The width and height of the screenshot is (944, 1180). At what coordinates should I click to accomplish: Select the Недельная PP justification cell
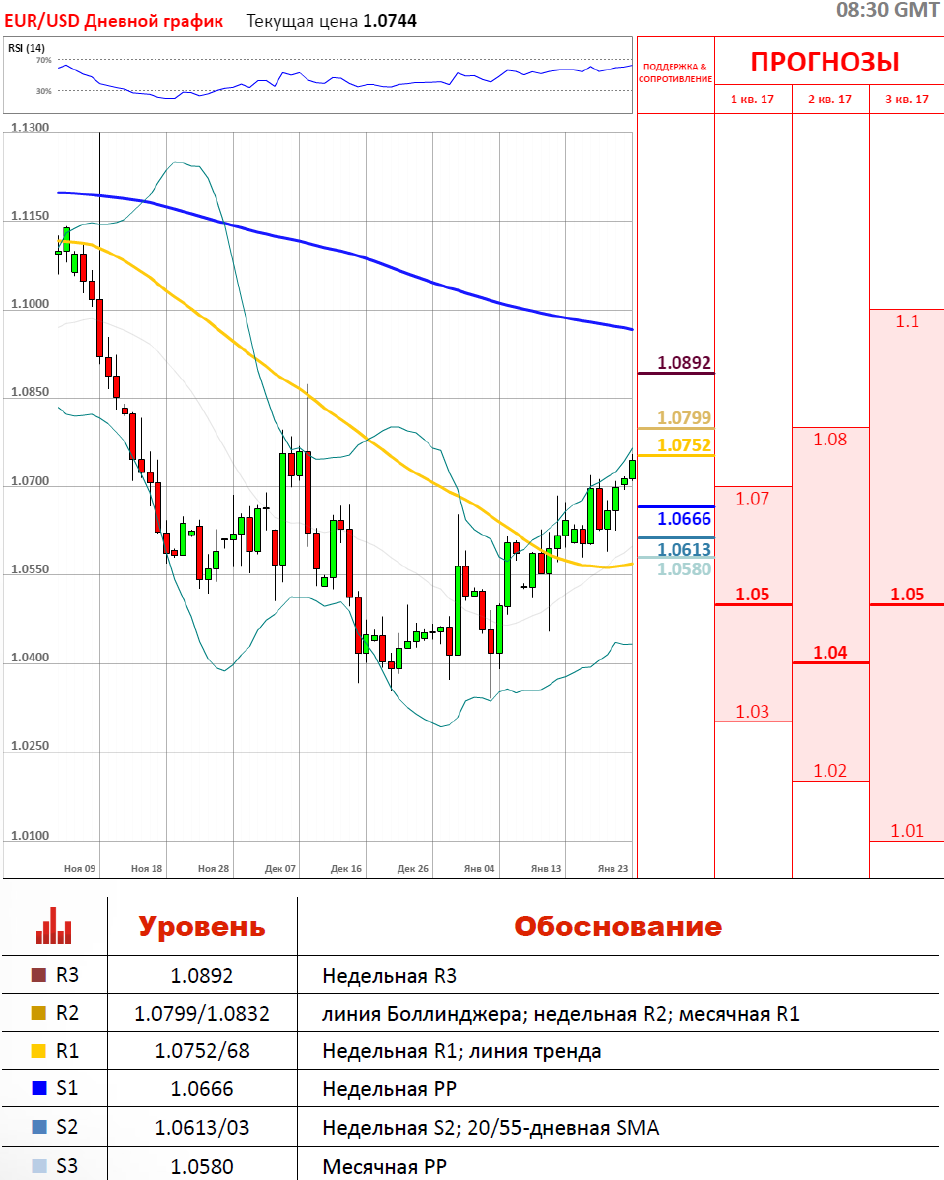(389, 1089)
